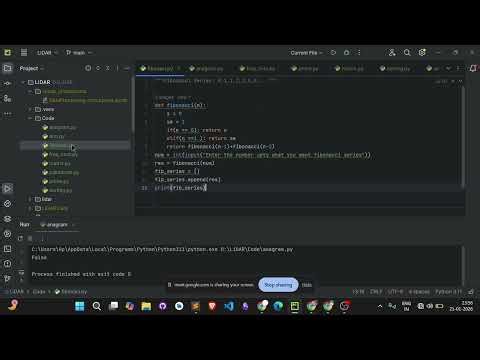Image resolution: width=480 pixels, height=360 pixels.
Task: Open the Project view mode dropdown
Action: point(32,68)
